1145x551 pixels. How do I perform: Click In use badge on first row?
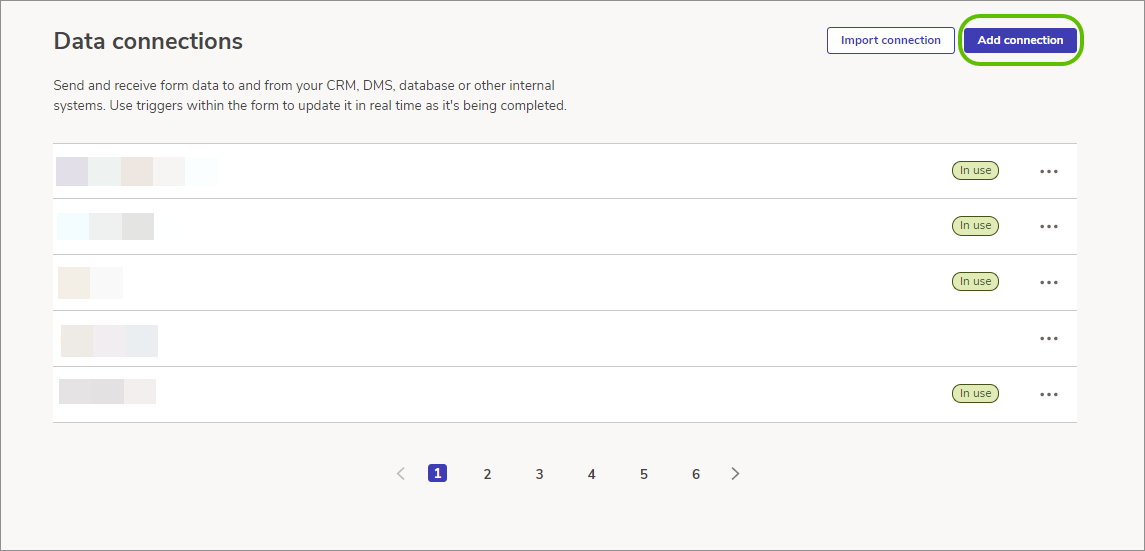[975, 171]
